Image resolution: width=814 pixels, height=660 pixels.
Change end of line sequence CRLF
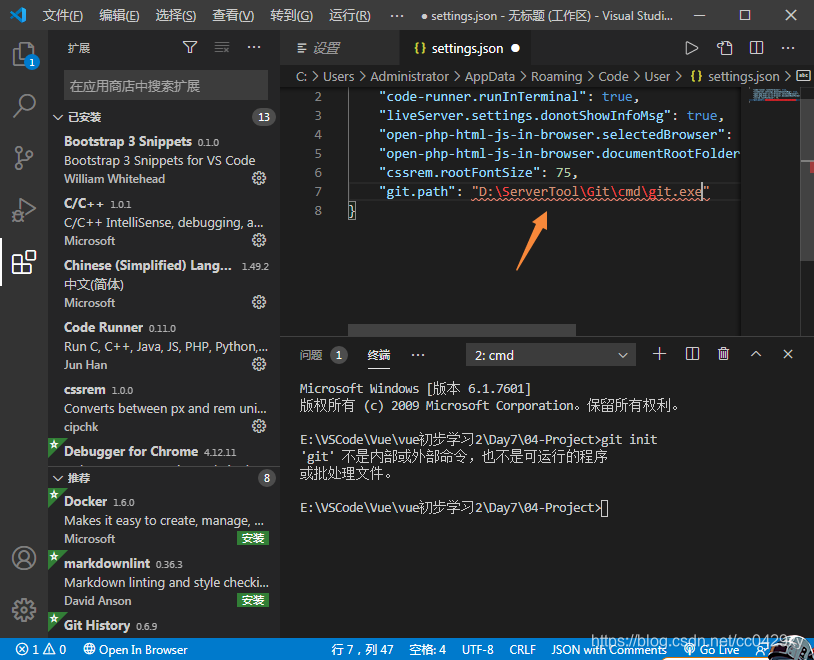pyautogui.click(x=522, y=650)
